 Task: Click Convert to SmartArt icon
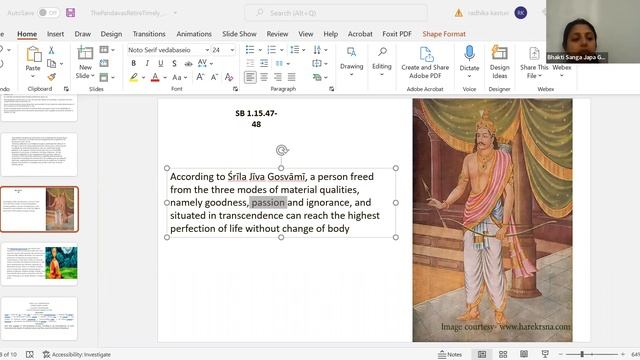(x=320, y=77)
